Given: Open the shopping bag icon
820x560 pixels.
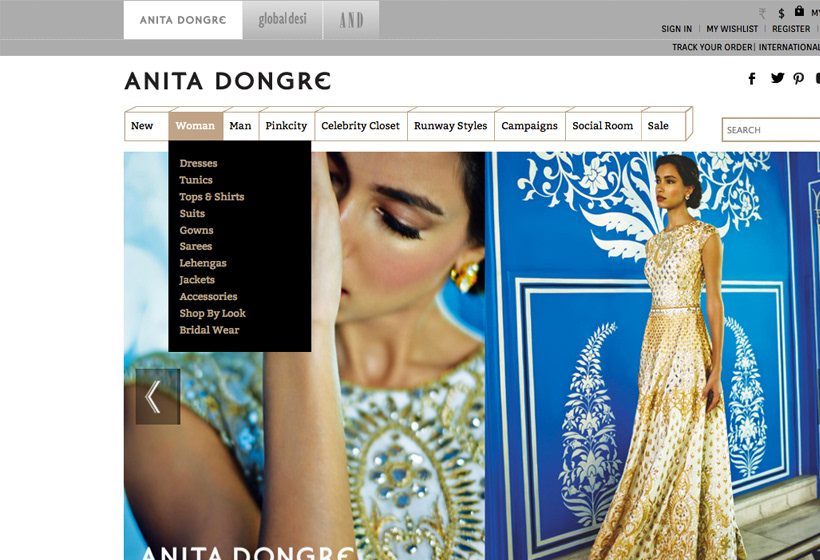Looking at the screenshot, I should [799, 11].
